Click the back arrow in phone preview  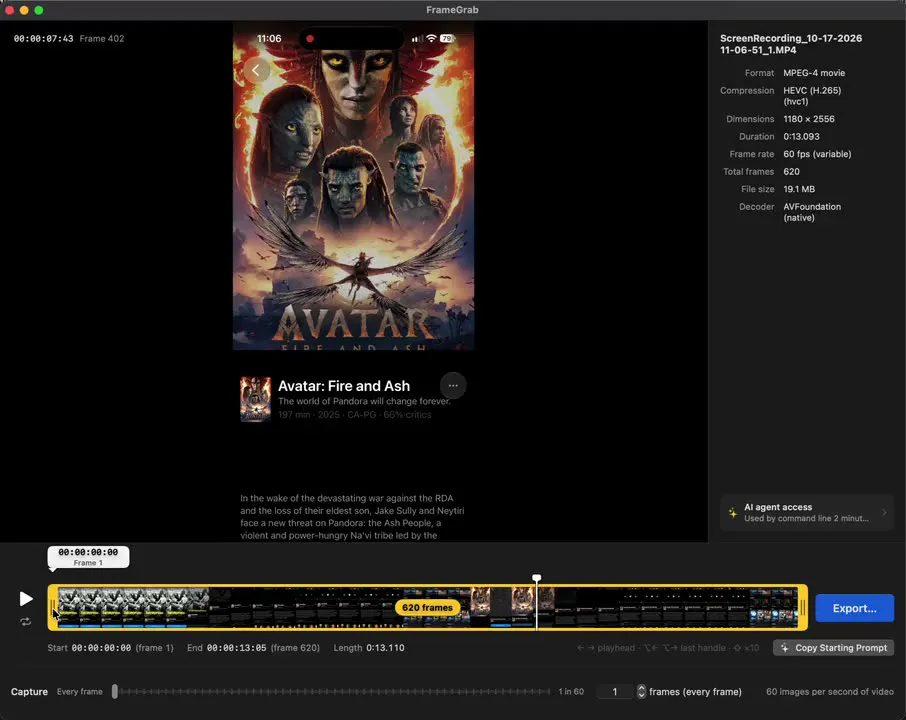point(256,70)
